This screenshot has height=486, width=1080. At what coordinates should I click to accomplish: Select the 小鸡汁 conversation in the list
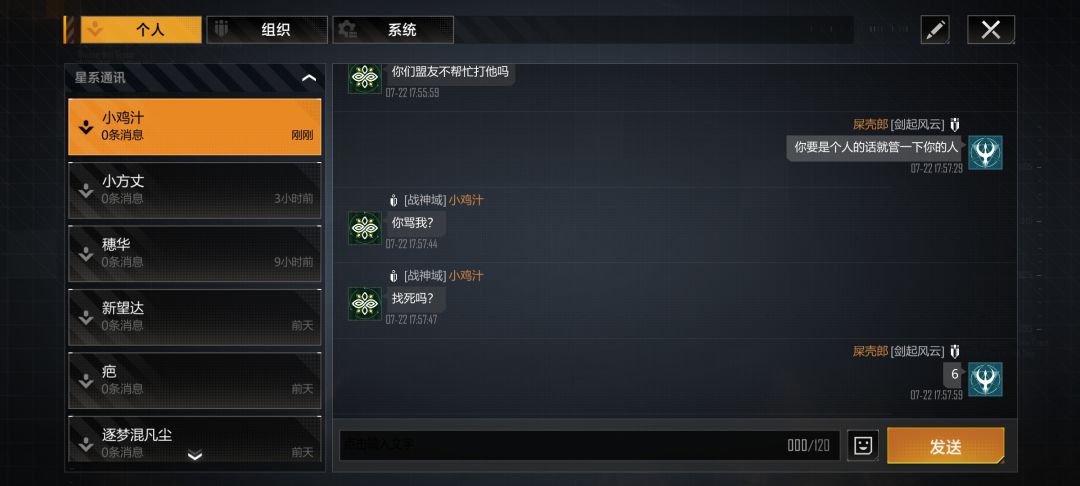[x=195, y=127]
